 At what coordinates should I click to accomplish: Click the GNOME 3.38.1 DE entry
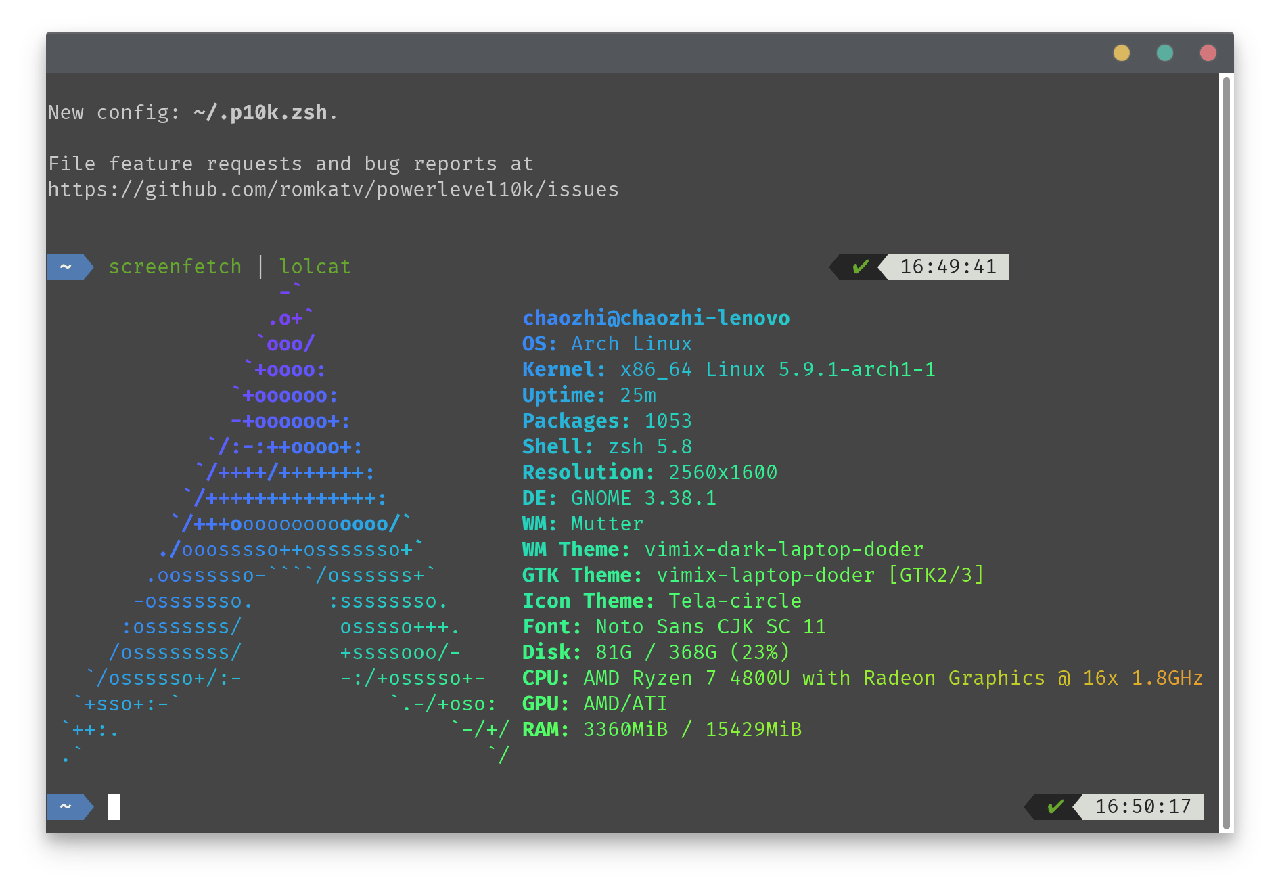coord(643,499)
